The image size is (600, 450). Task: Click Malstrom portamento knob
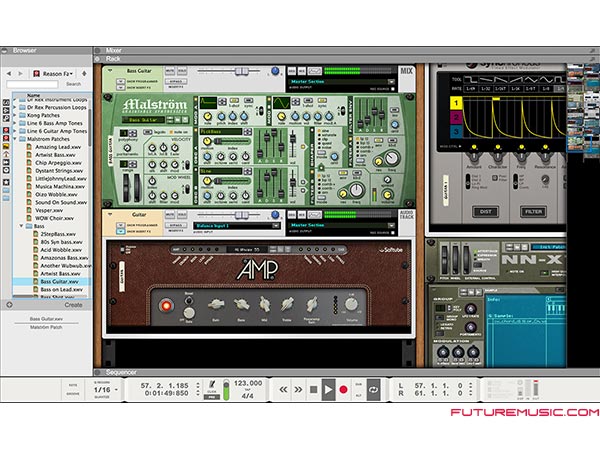coord(127,148)
